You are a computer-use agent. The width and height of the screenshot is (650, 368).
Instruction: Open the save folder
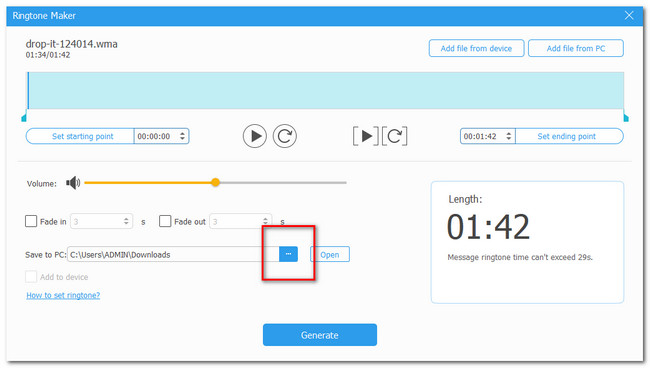pos(330,254)
